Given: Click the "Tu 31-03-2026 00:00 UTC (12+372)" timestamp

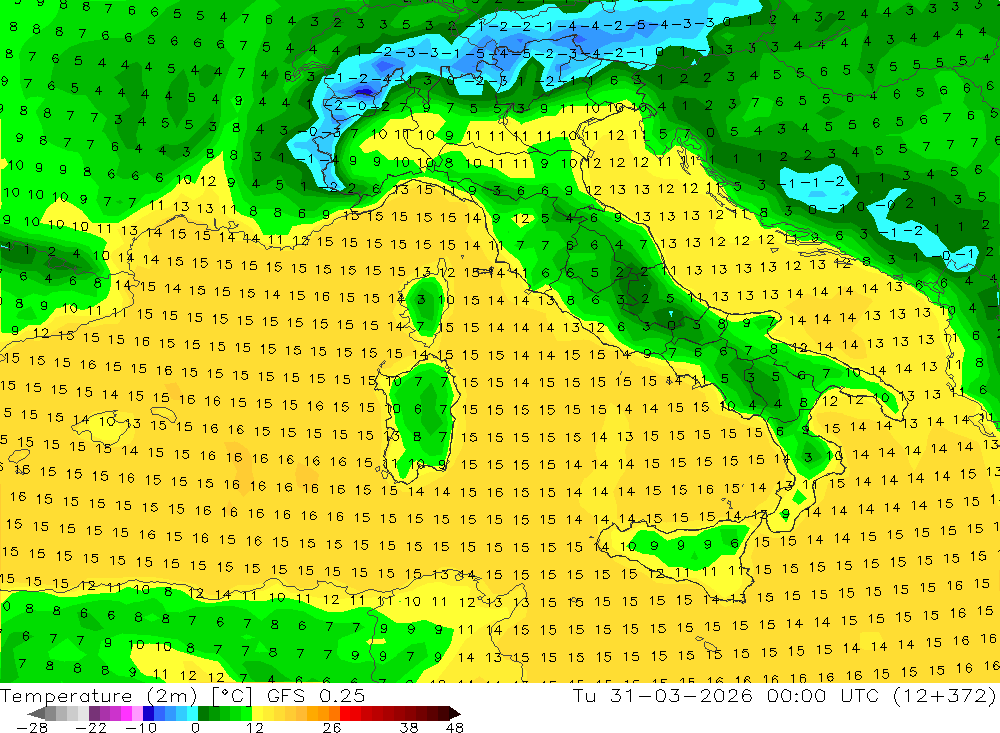Looking at the screenshot, I should tap(784, 696).
